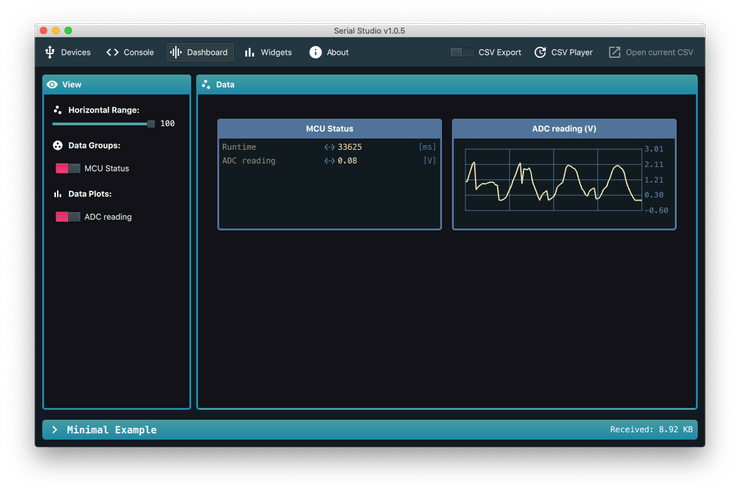The height and width of the screenshot is (493, 740).
Task: Click the Dashboard waveform icon
Action: point(175,52)
